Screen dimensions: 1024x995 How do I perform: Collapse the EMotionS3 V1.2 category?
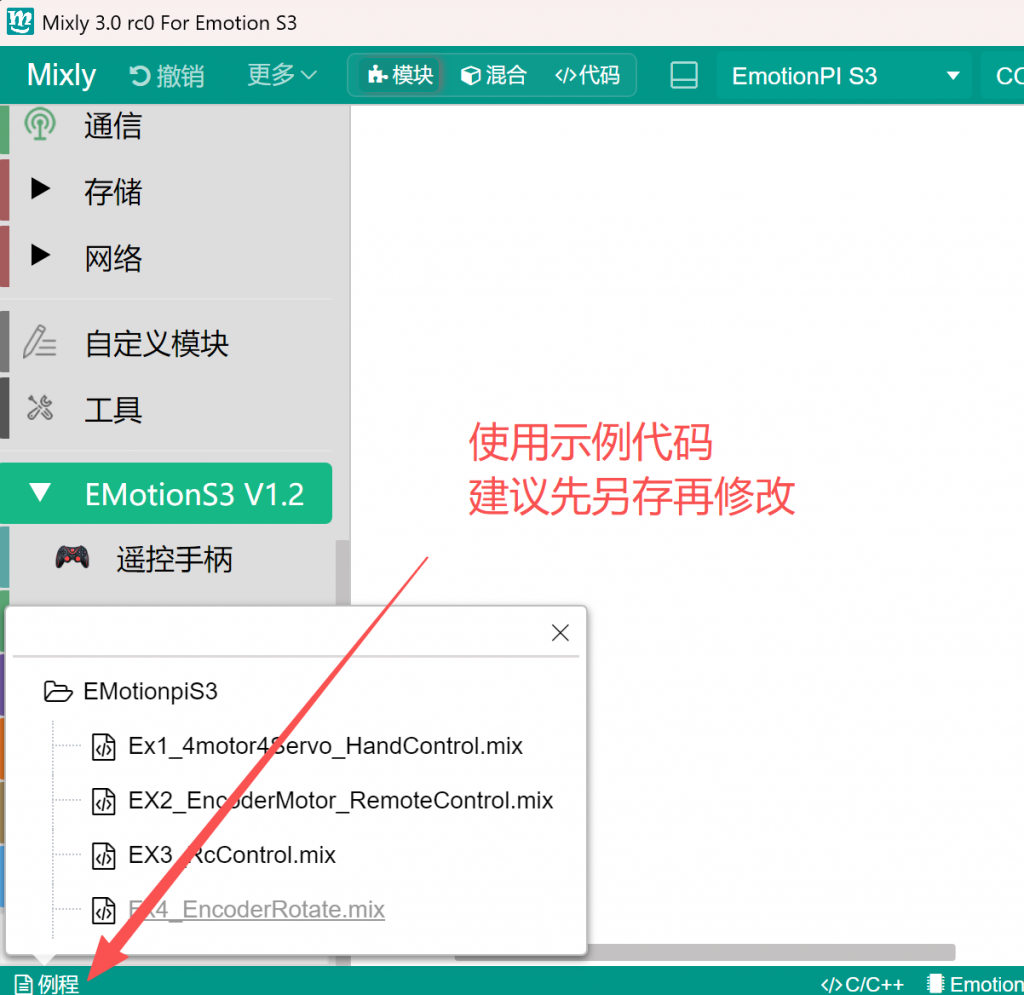pos(167,494)
